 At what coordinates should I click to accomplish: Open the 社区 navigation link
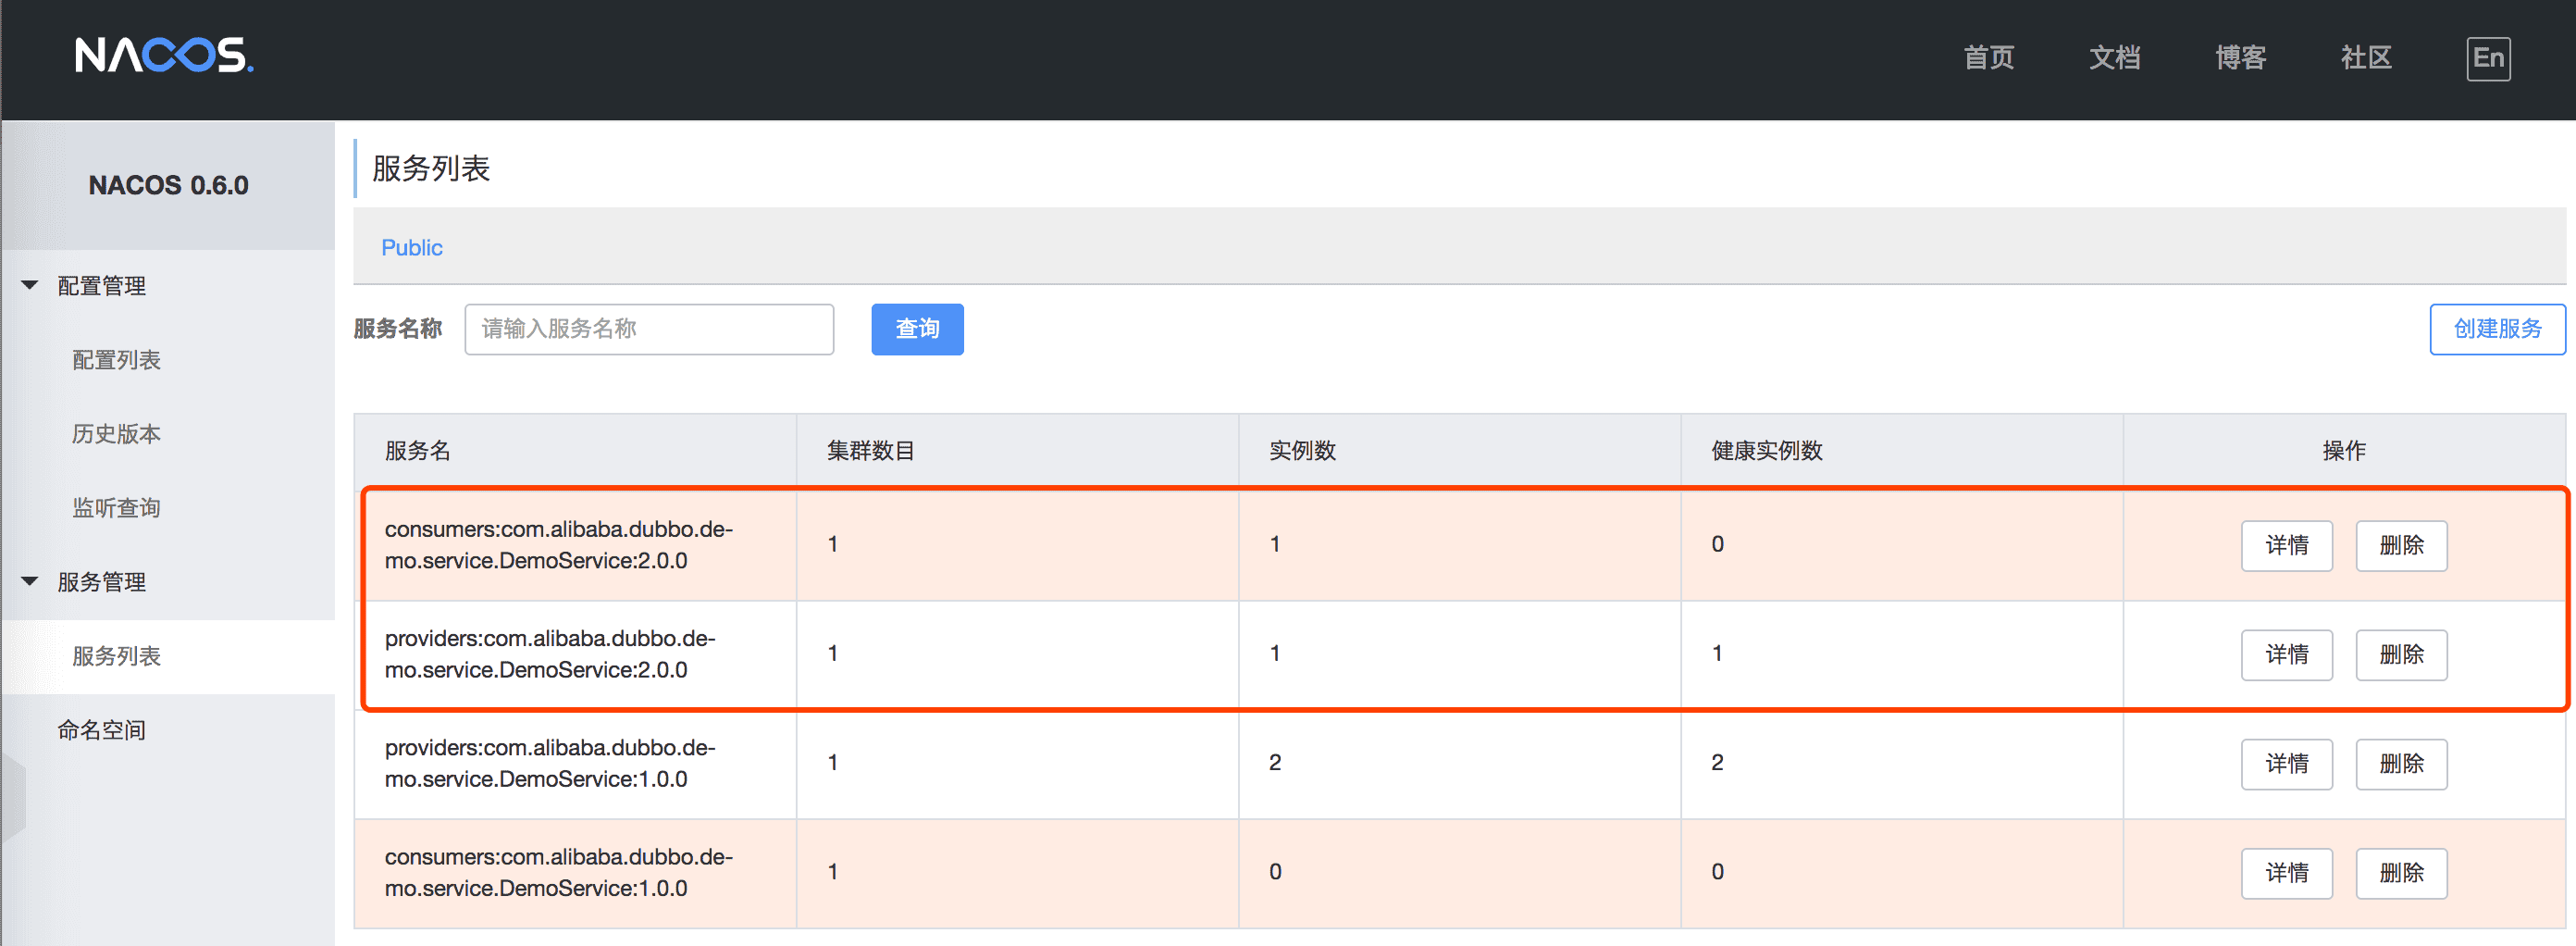click(x=2365, y=58)
